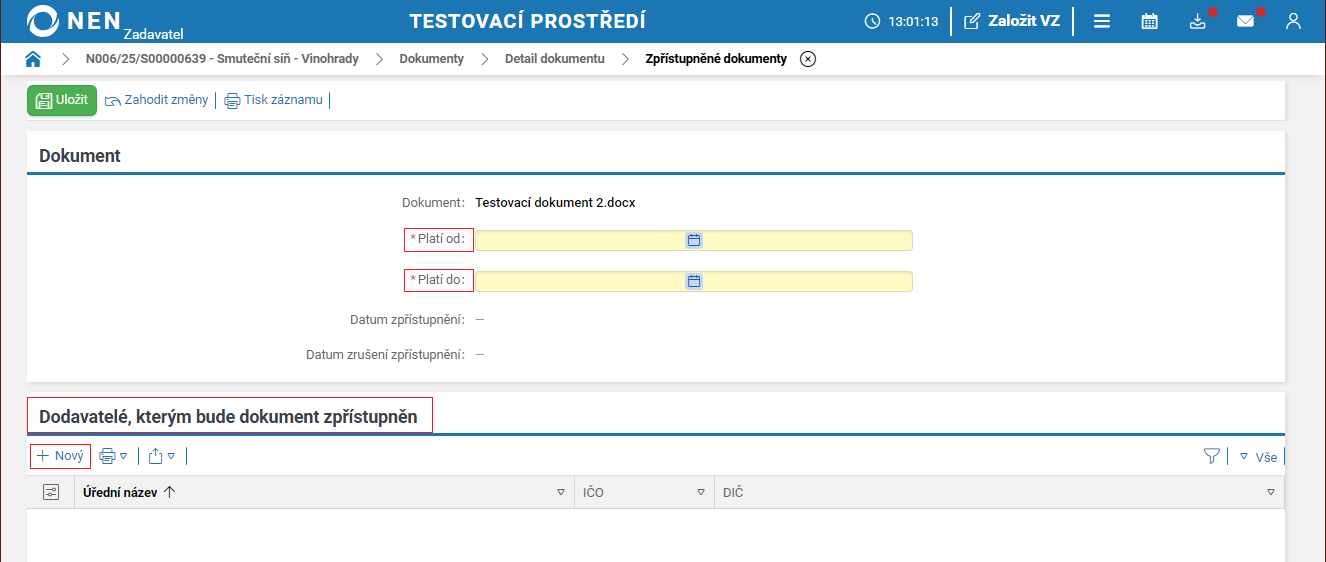
Task: Open the messages envelope icon
Action: (x=1245, y=21)
